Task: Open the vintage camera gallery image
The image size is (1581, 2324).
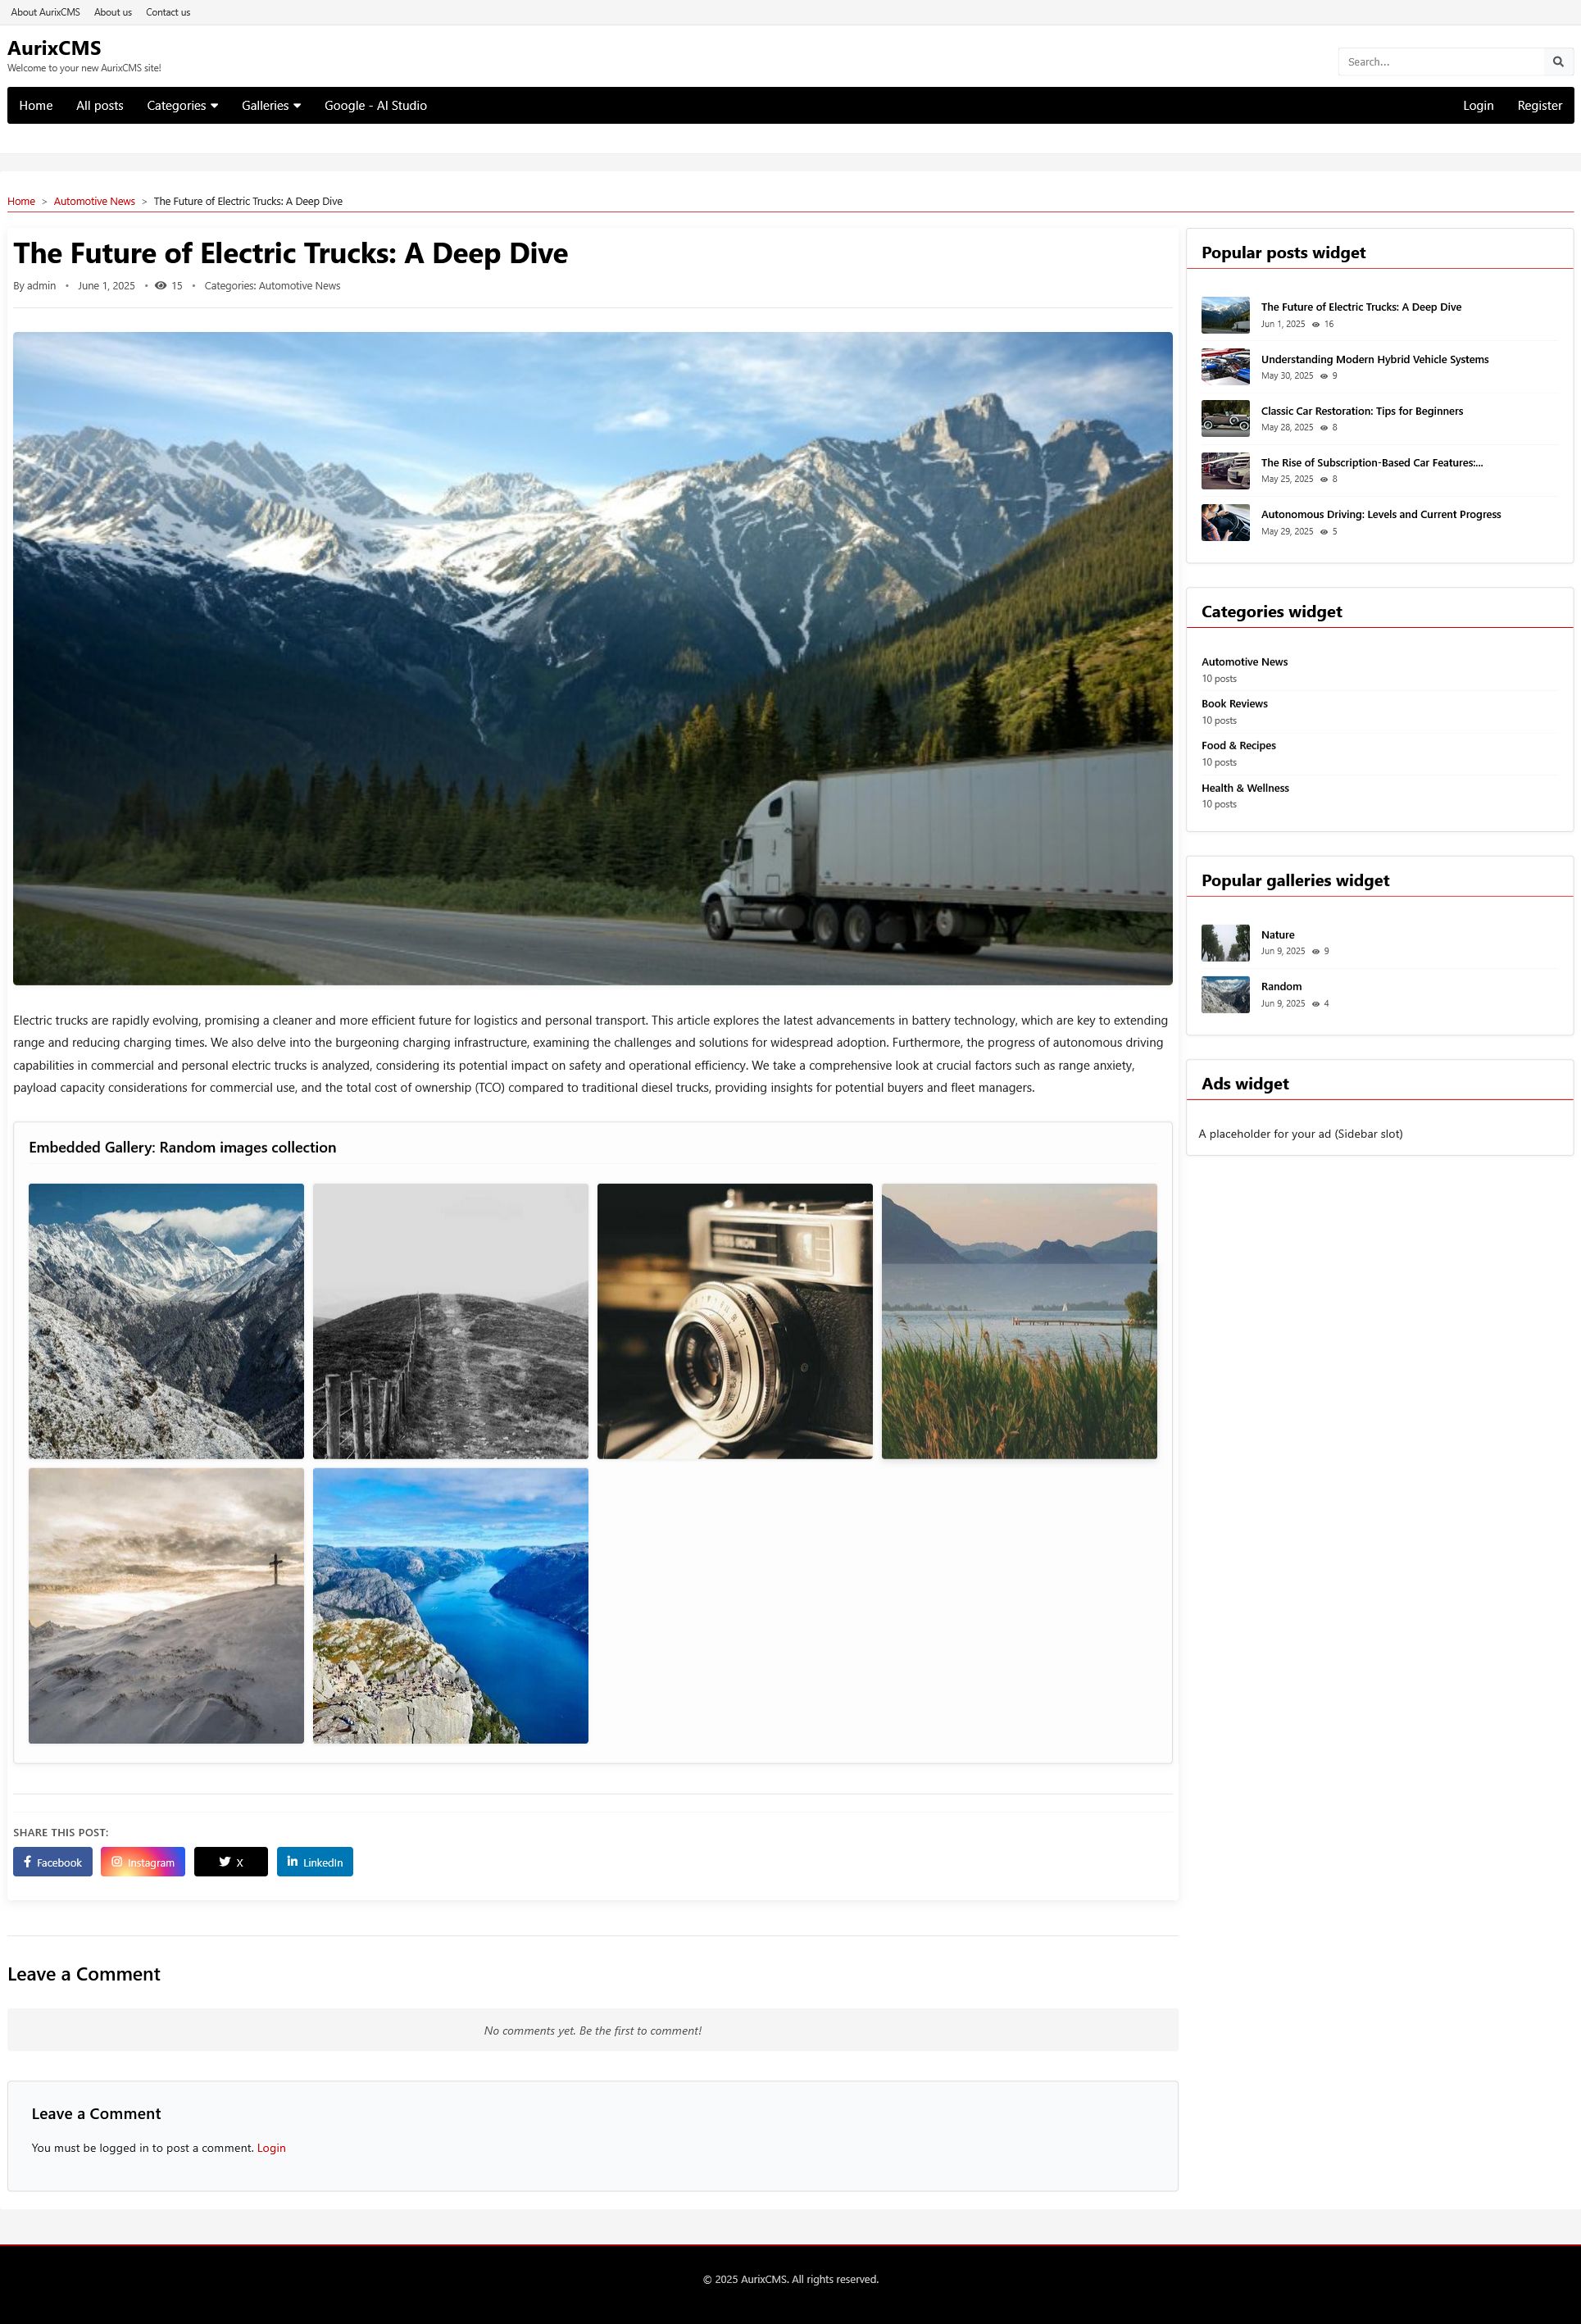Action: point(735,1321)
